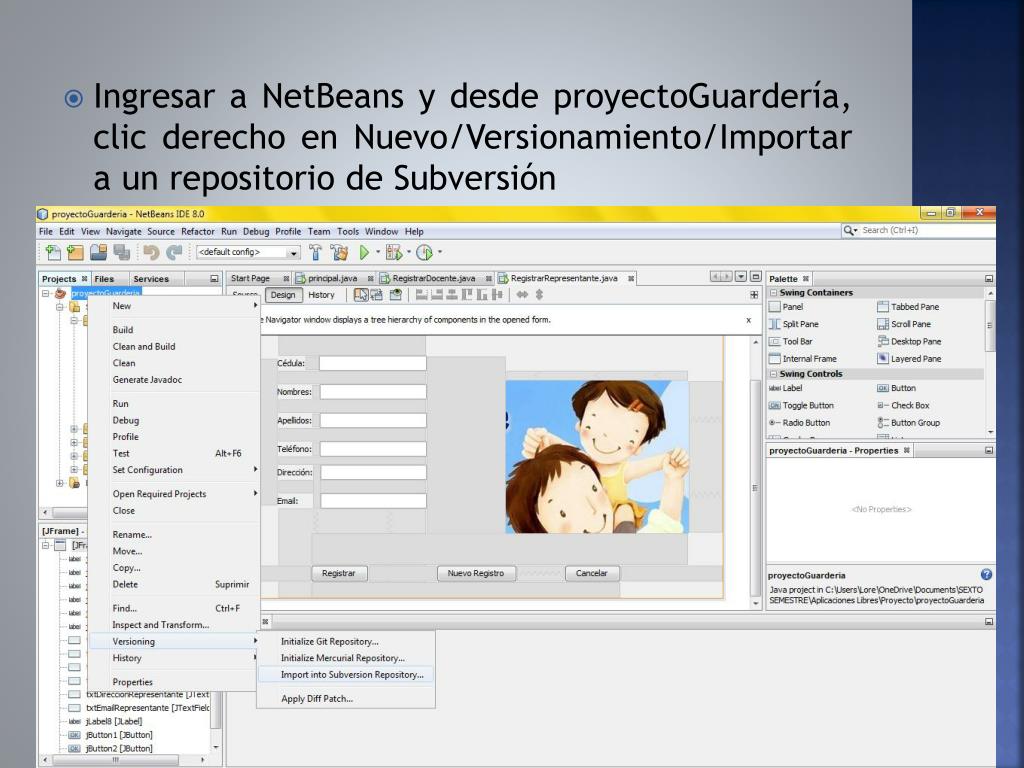Screen dimensions: 1024x768
Task: Click the green Run Project icon
Action: point(364,252)
